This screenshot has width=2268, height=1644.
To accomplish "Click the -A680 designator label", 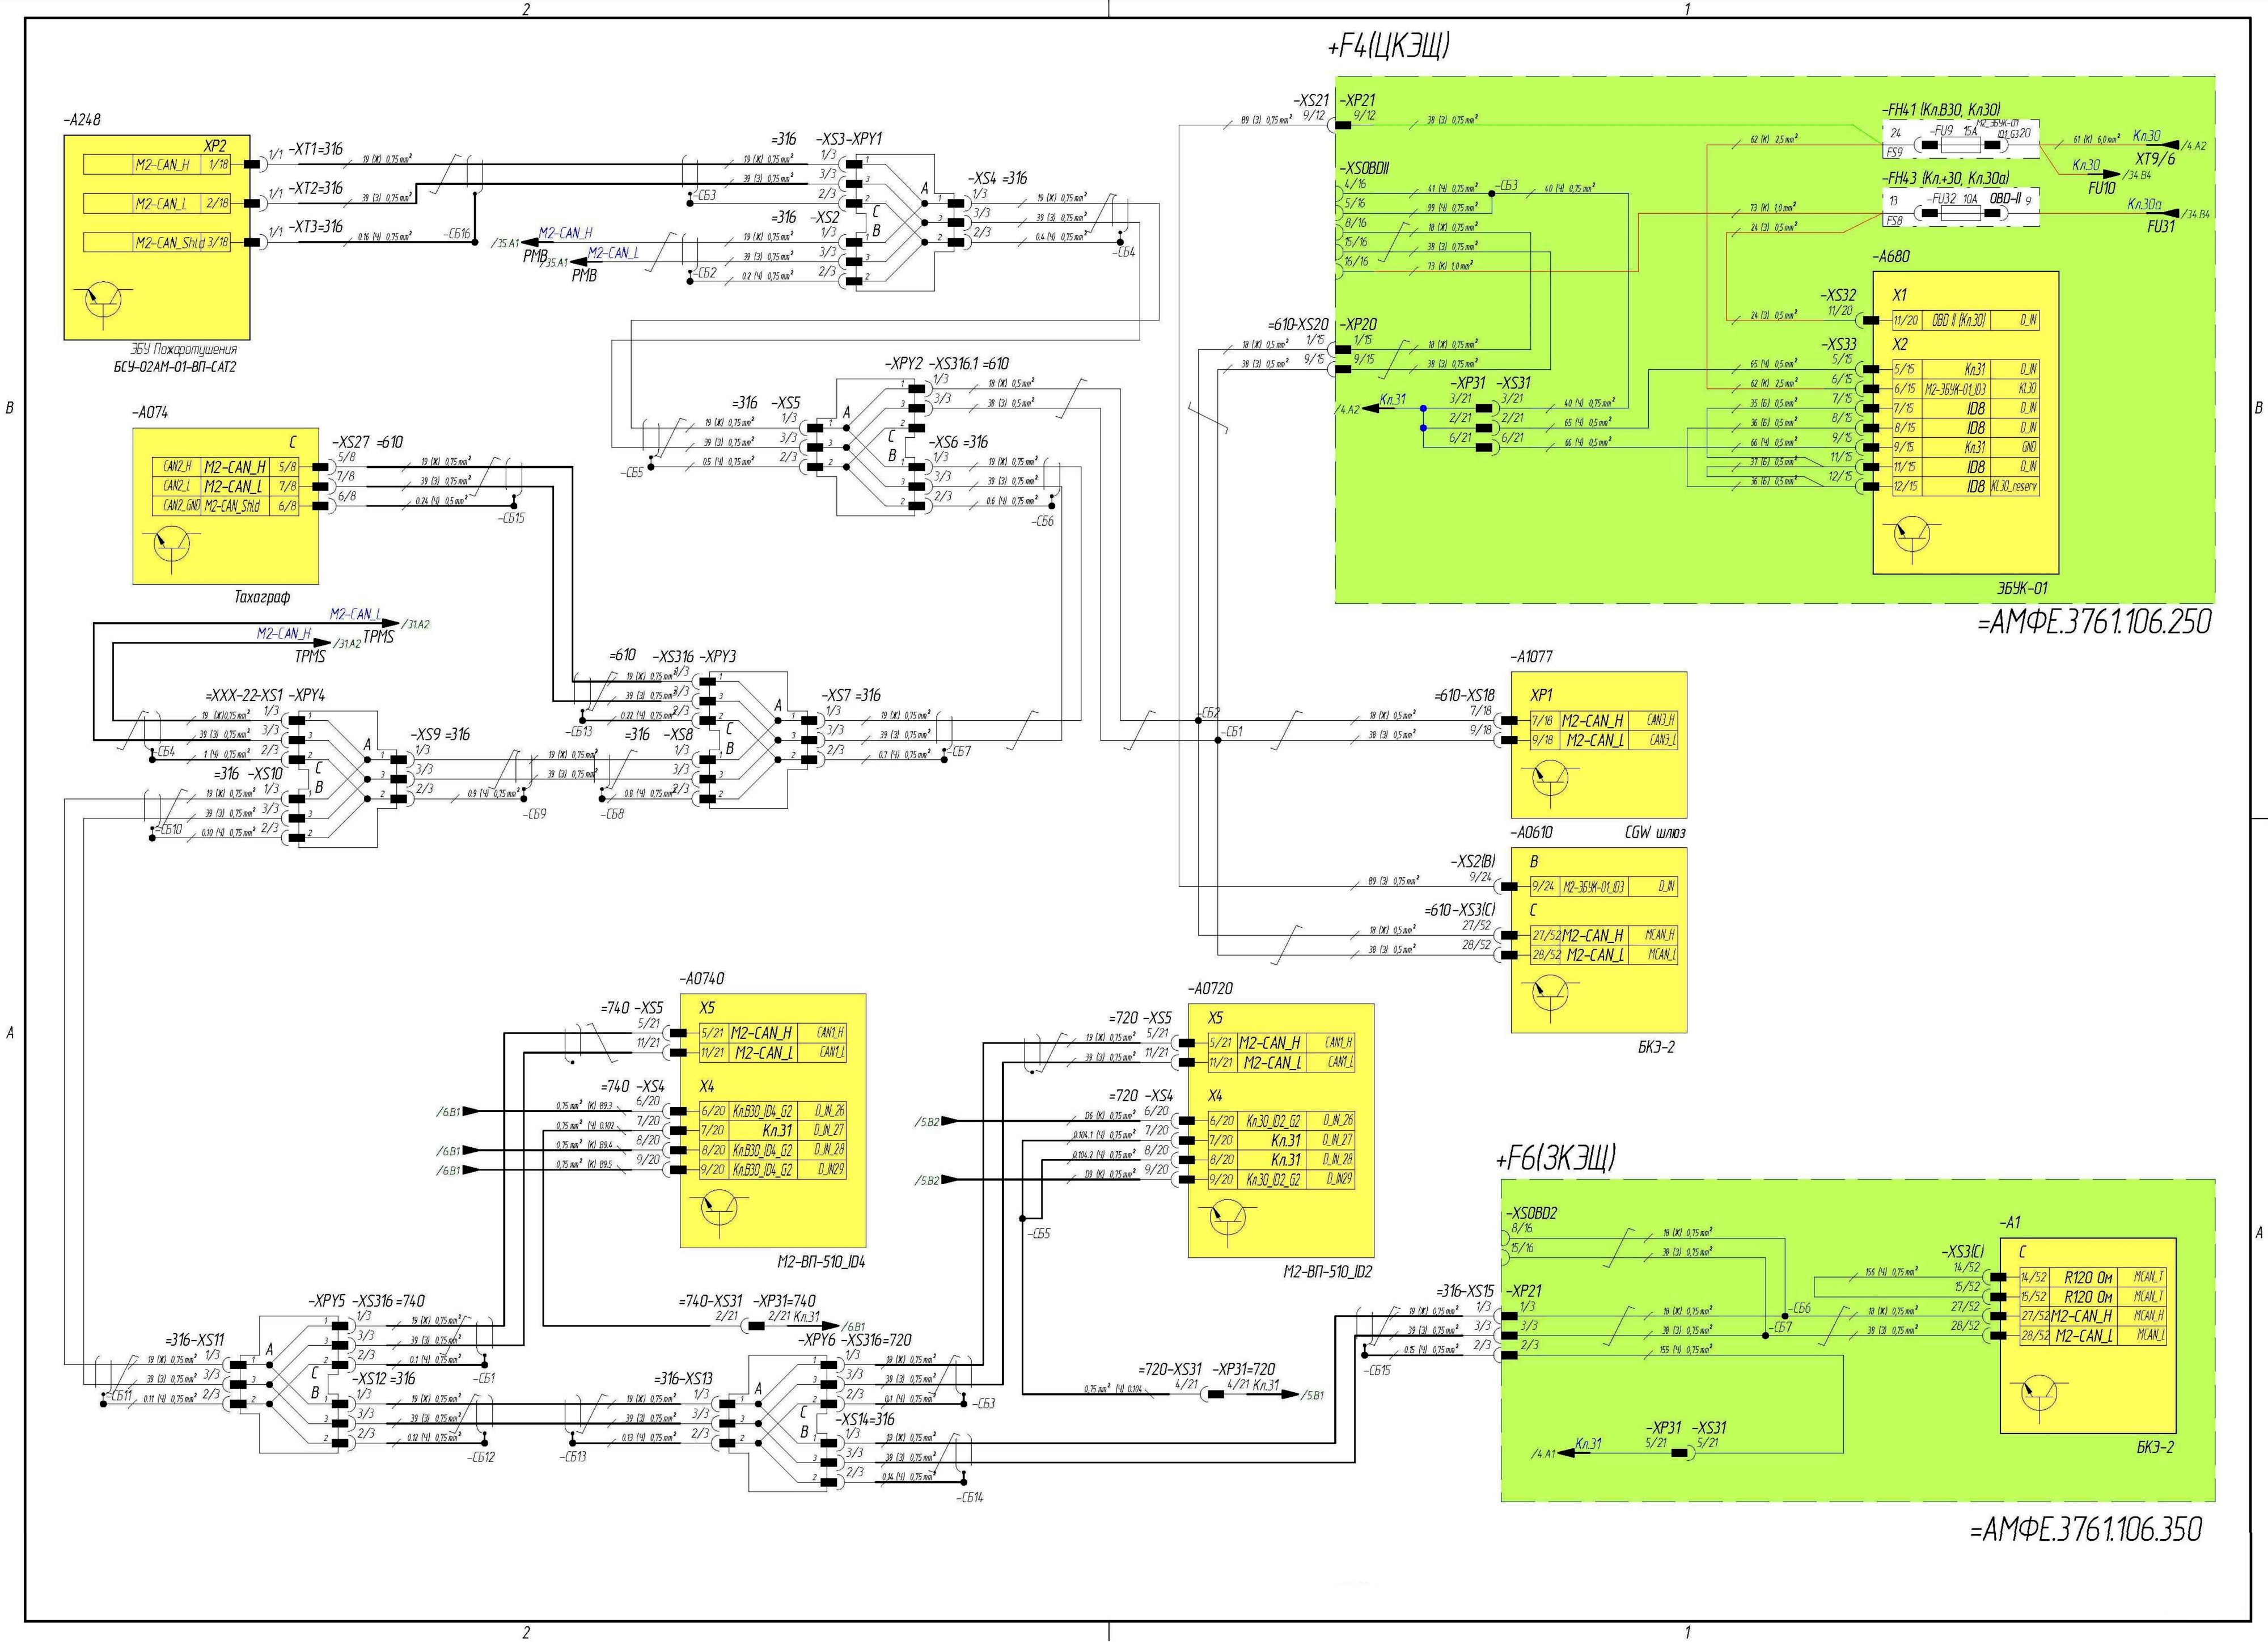I will click(1891, 256).
